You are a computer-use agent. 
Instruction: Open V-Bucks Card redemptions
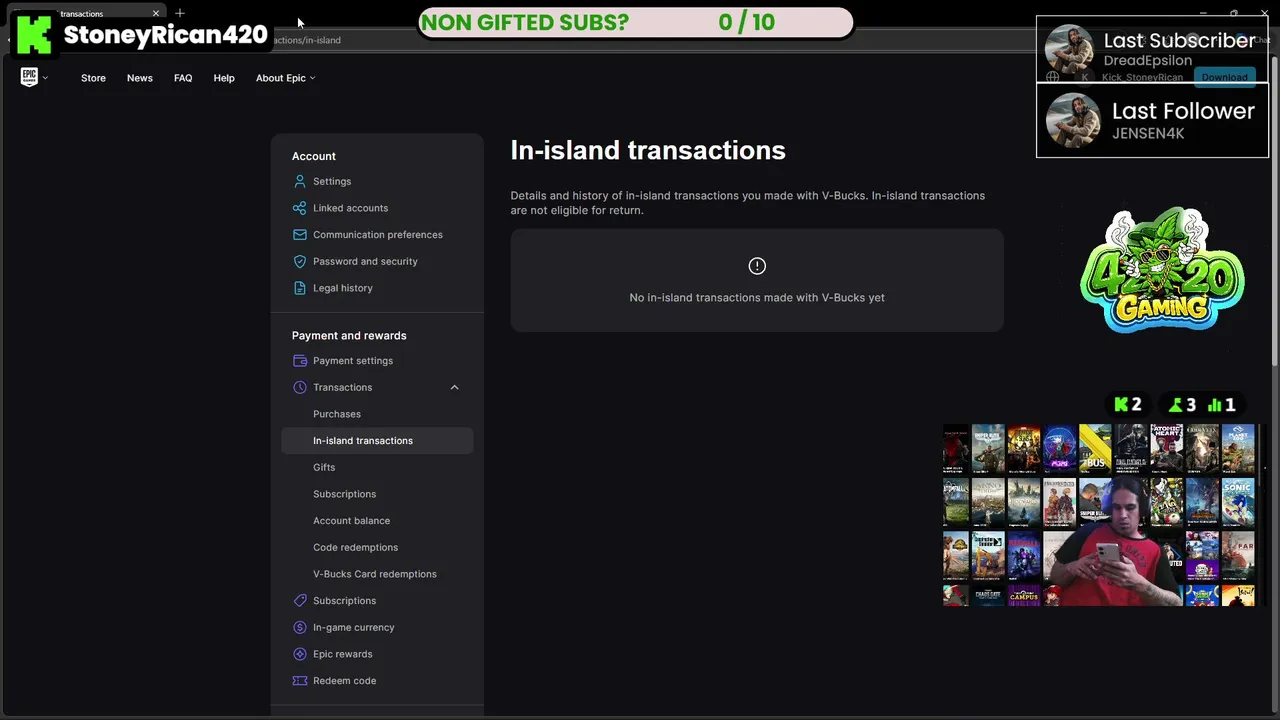coord(375,574)
